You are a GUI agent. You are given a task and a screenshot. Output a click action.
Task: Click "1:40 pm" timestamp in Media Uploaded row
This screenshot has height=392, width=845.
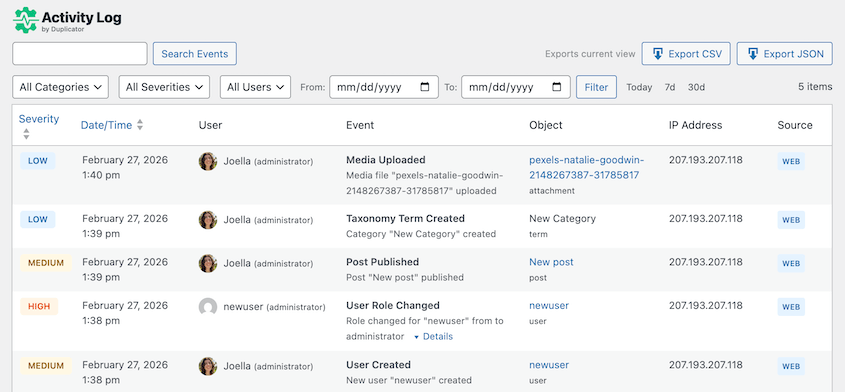tap(101, 175)
